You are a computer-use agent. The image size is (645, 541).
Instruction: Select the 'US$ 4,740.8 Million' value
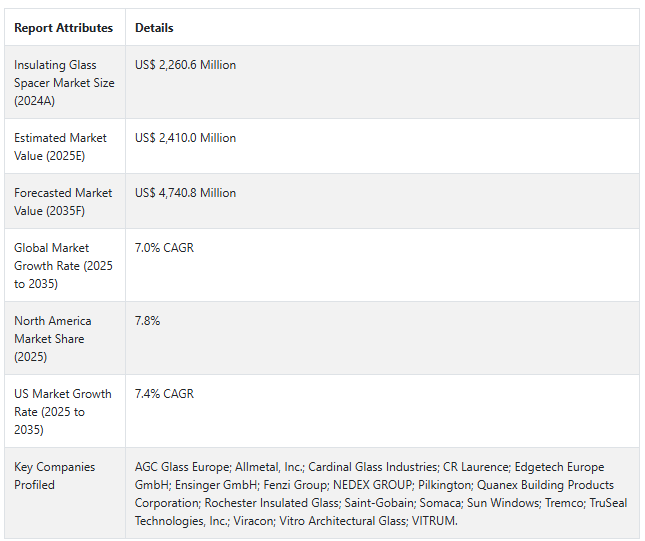point(185,193)
